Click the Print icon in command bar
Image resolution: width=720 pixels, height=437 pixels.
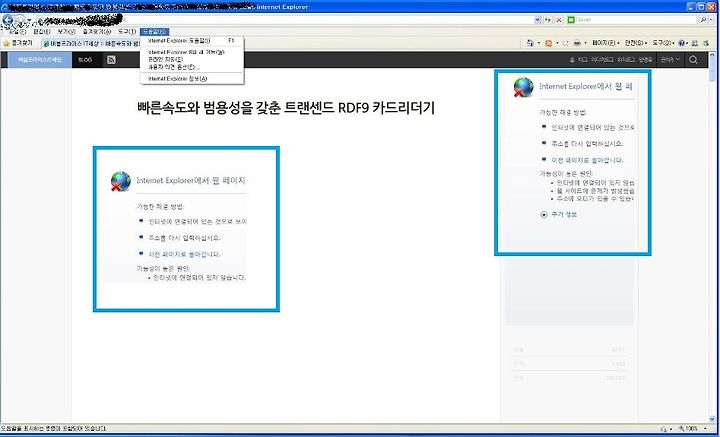(x=577, y=43)
